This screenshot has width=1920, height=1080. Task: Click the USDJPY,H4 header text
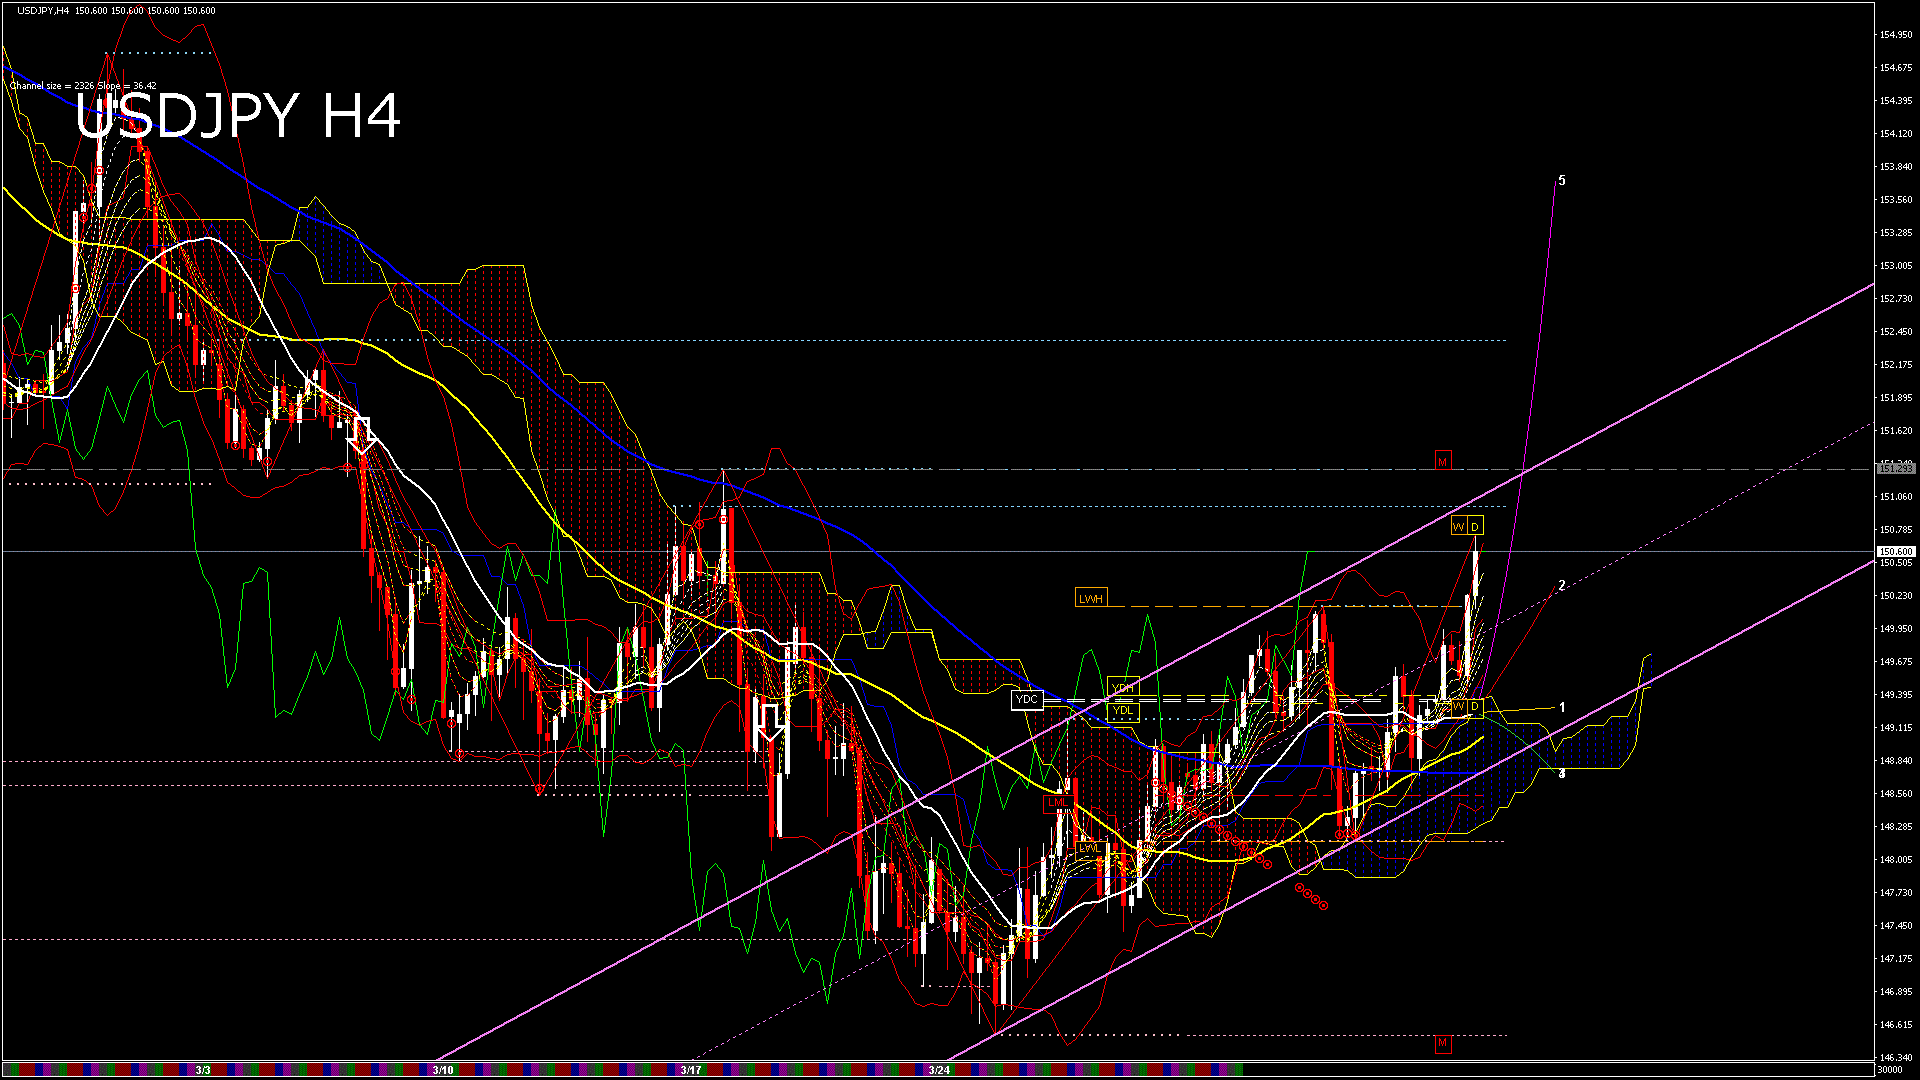43,10
